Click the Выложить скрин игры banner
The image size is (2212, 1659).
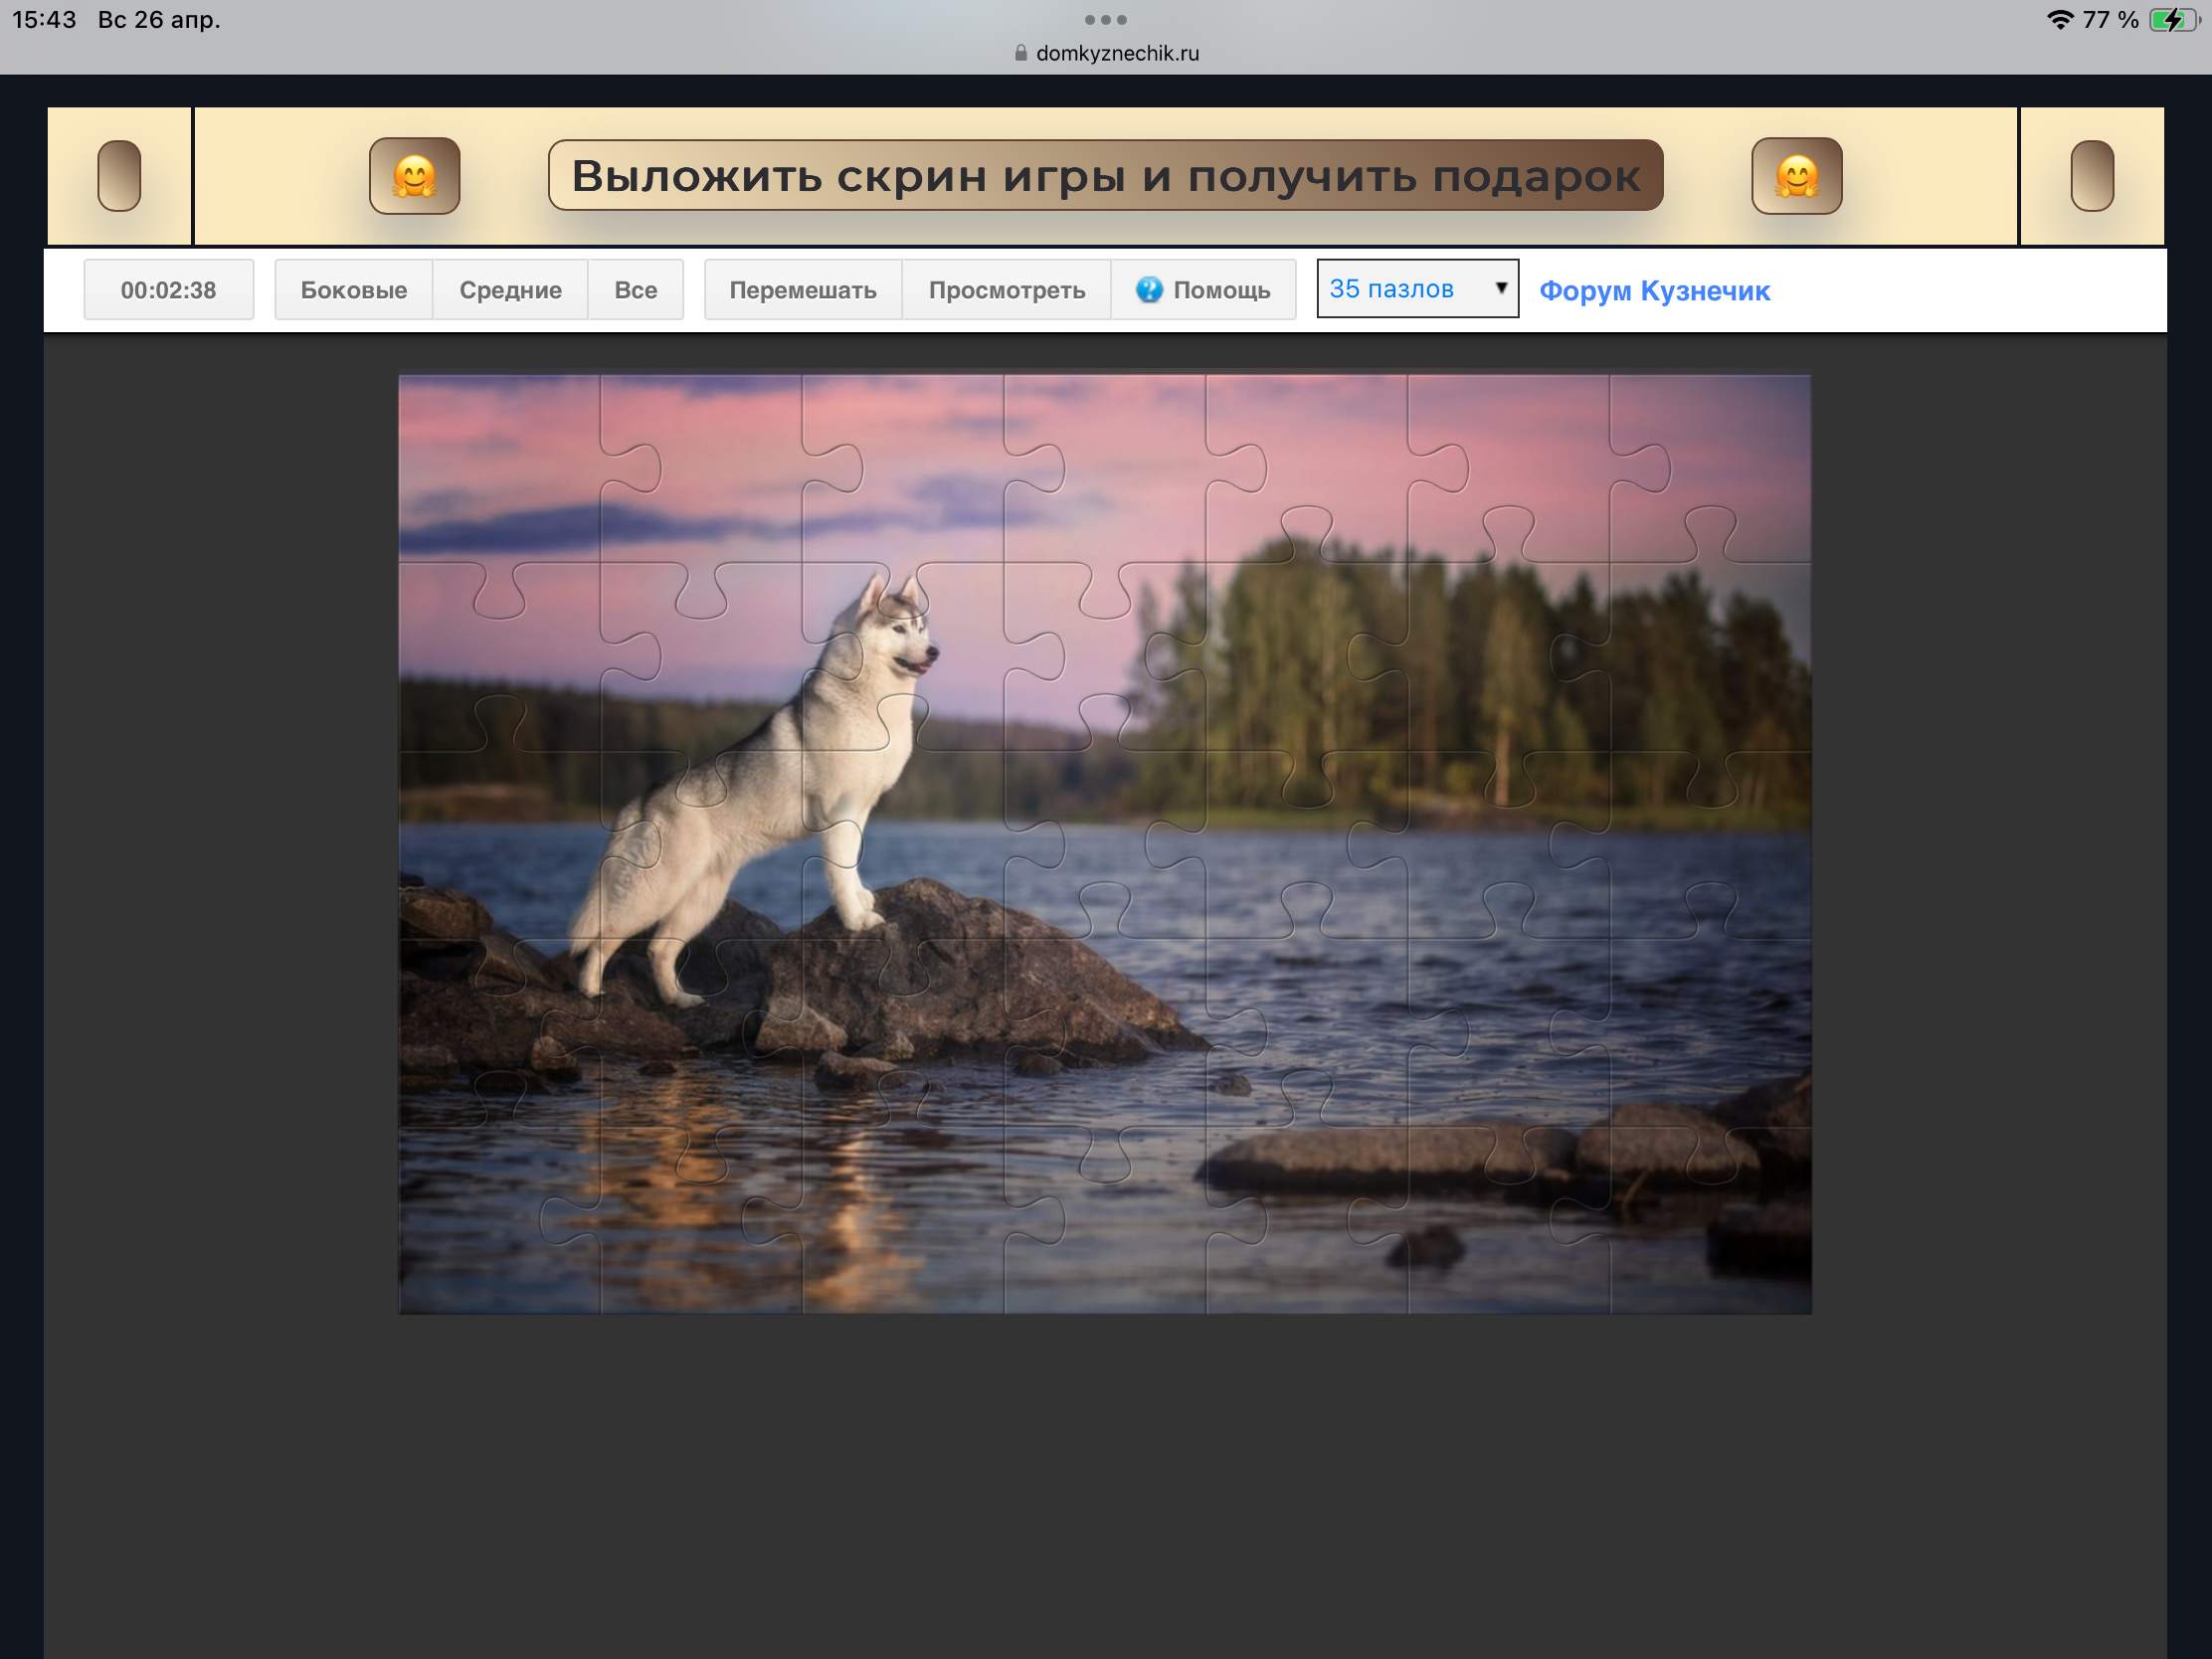[1105, 176]
